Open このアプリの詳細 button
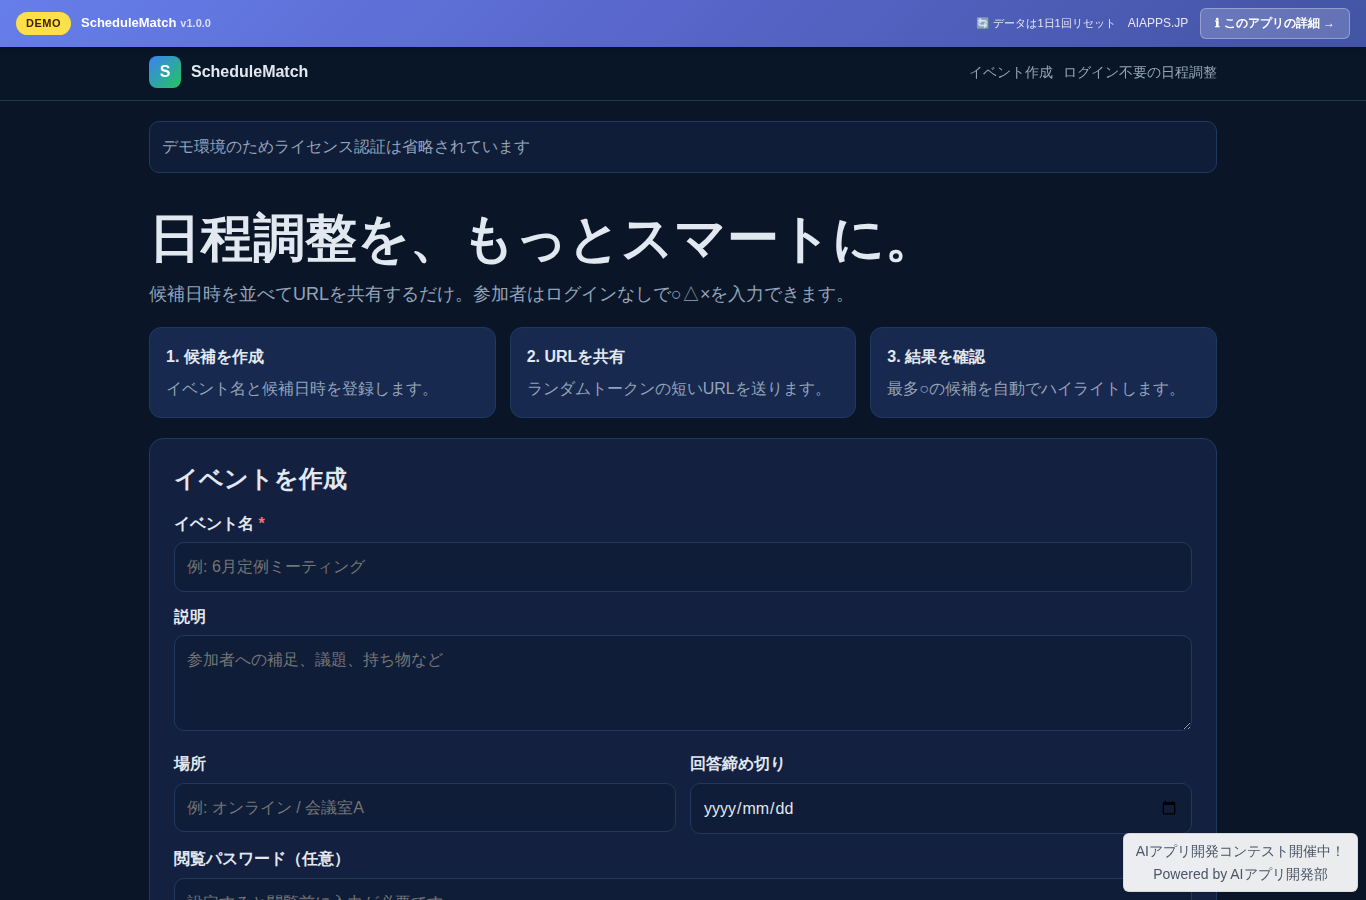1366x900 pixels. point(1275,23)
